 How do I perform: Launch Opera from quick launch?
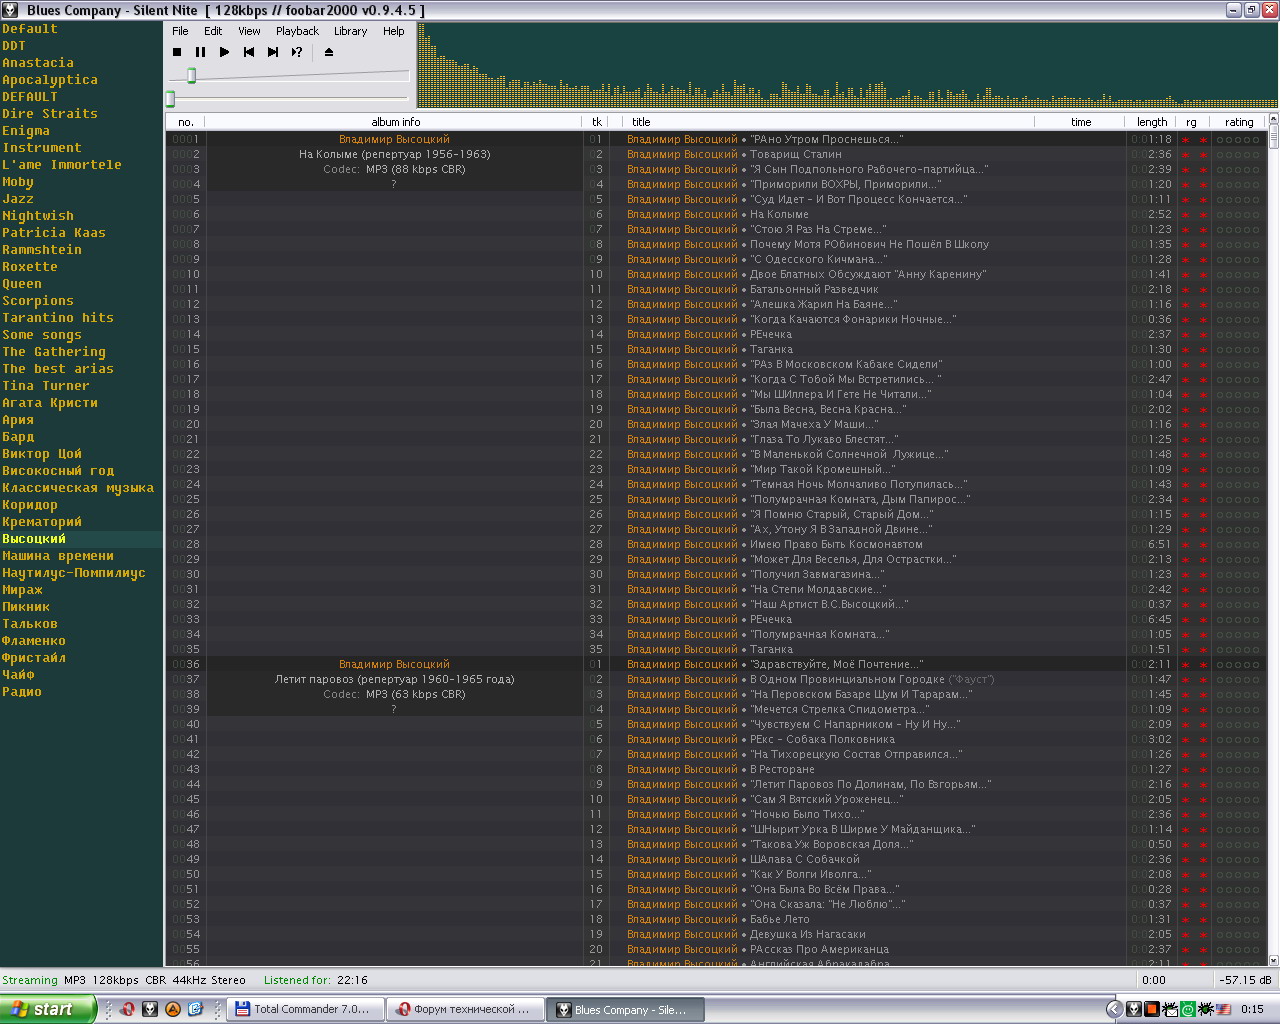point(128,1010)
